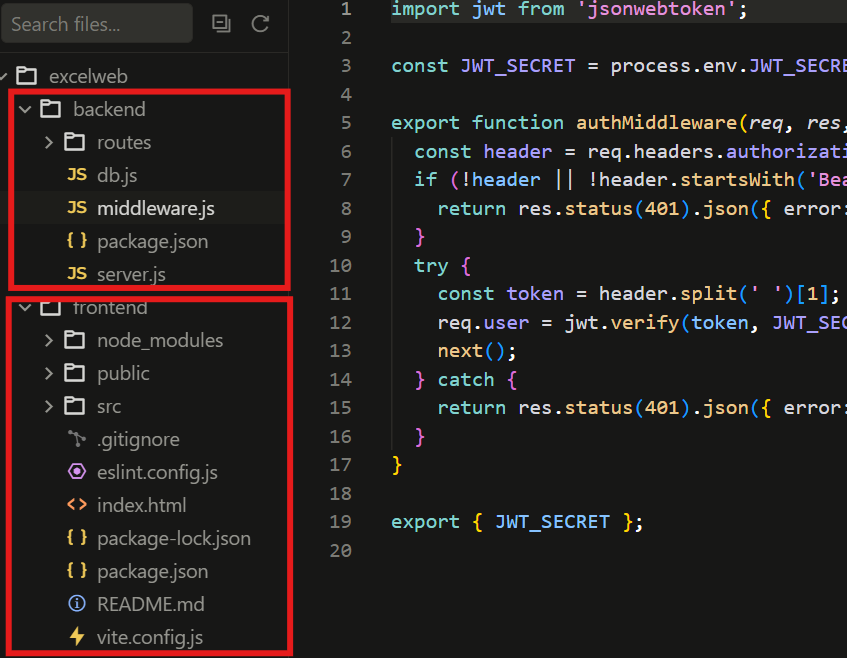This screenshot has height=658, width=847.
Task: Open the index.html file
Action: pos(142,506)
